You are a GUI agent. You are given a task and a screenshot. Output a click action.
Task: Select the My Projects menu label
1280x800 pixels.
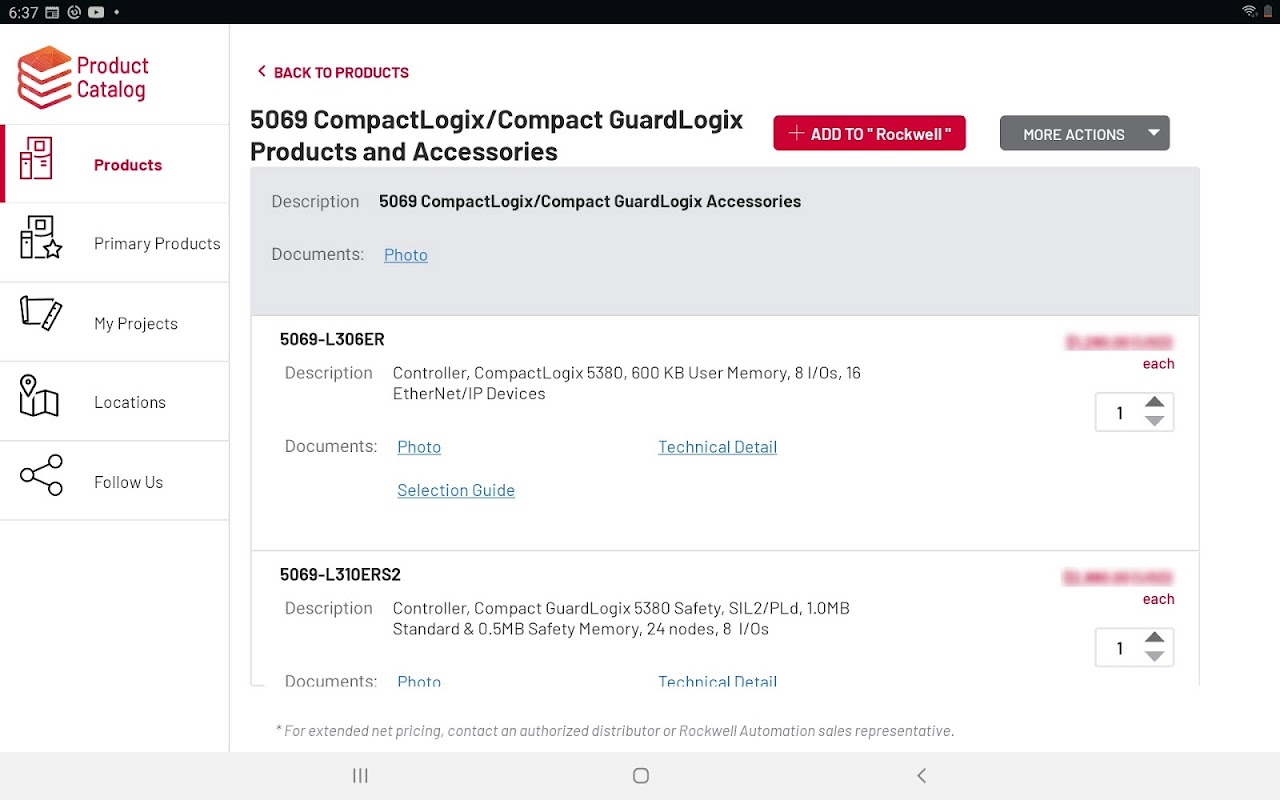pos(136,324)
